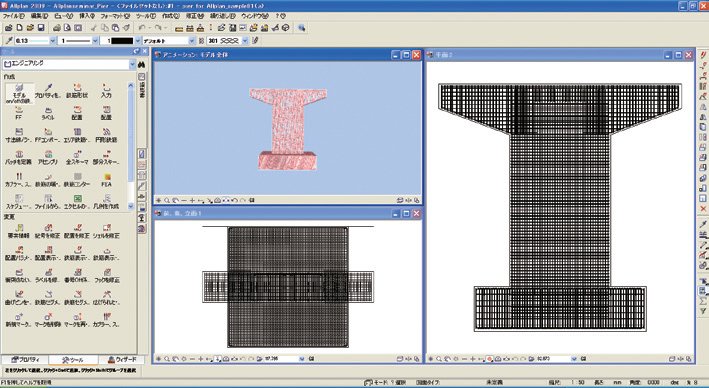Expand the pen thickness 0.13 dropdown
Viewport: 709px width, 388px height.
pyautogui.click(x=53, y=40)
